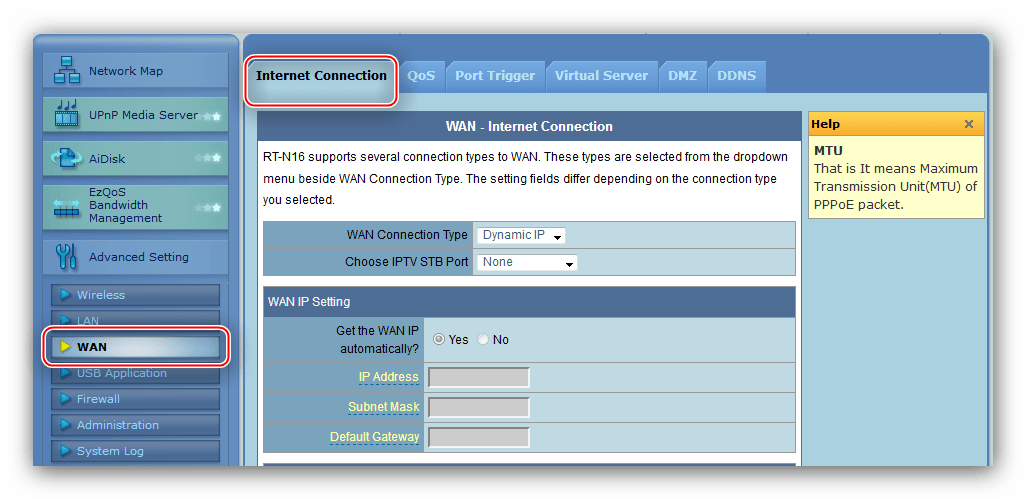
Task: Click the IP Address help link
Action: click(388, 377)
